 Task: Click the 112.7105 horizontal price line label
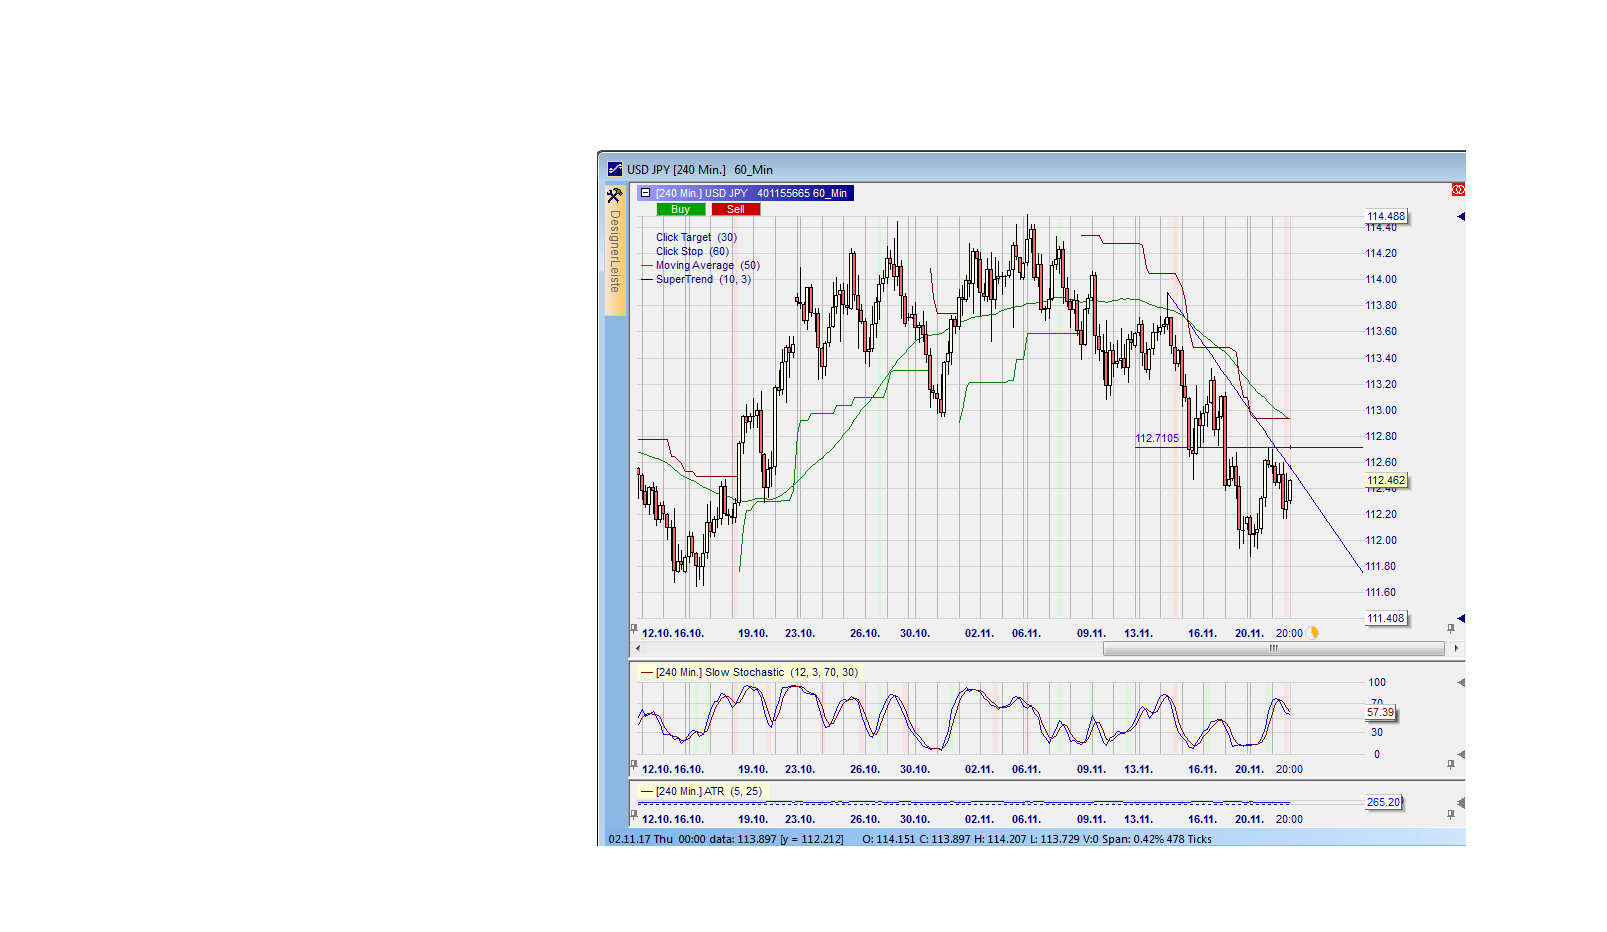[x=1157, y=438]
